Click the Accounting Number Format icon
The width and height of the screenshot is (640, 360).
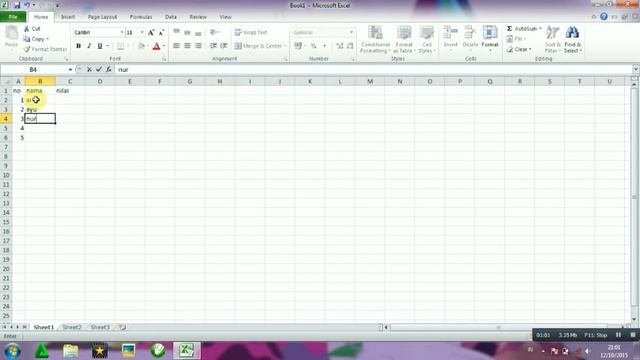298,46
